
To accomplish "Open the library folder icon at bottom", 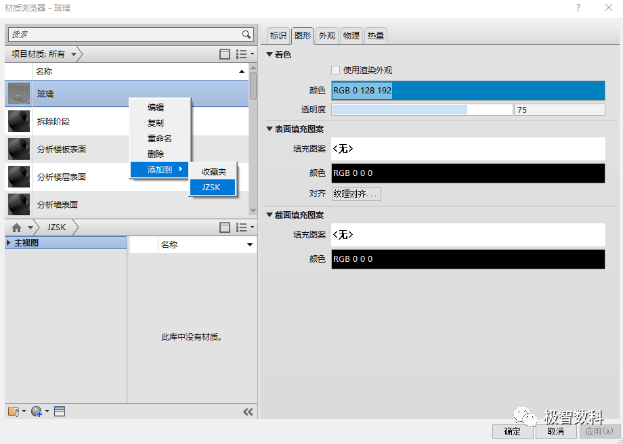I will coord(16,411).
